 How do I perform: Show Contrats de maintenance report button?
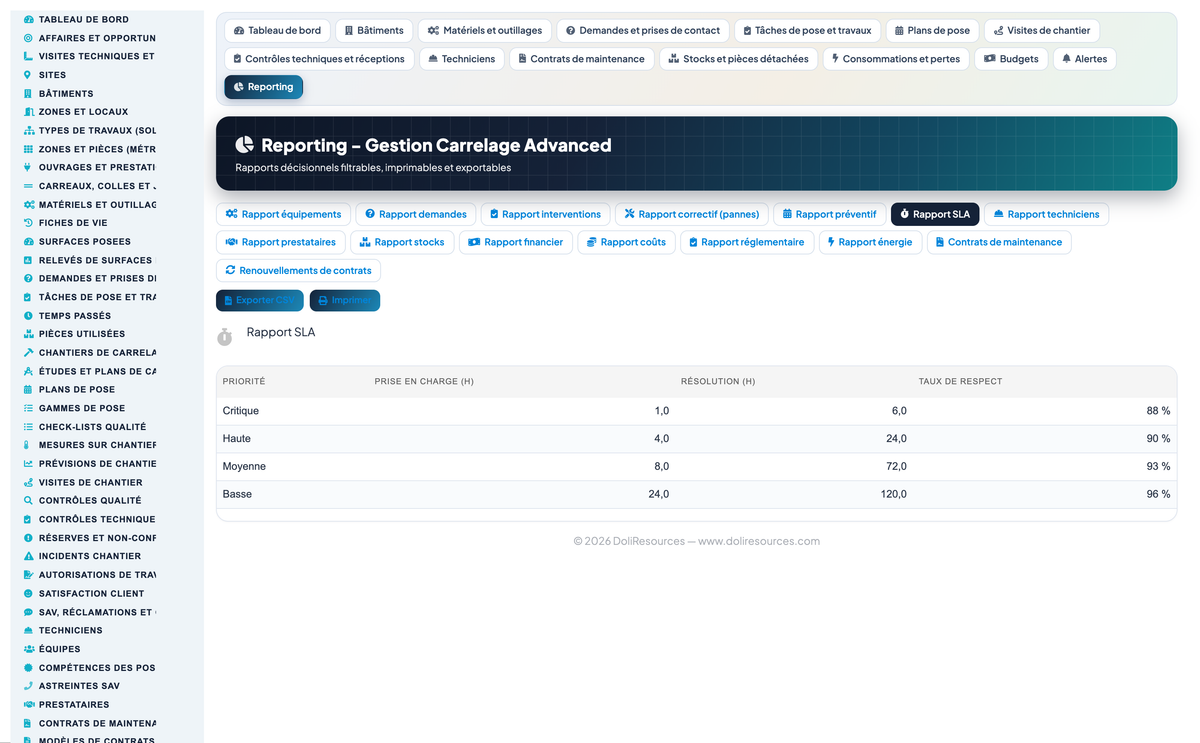click(x=999, y=242)
